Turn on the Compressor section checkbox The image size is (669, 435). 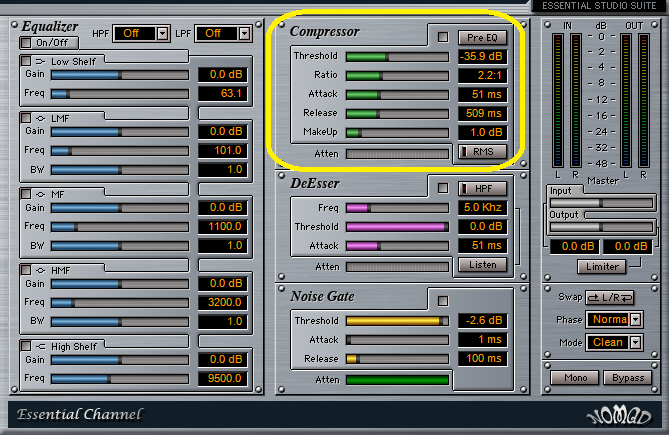pyautogui.click(x=443, y=37)
